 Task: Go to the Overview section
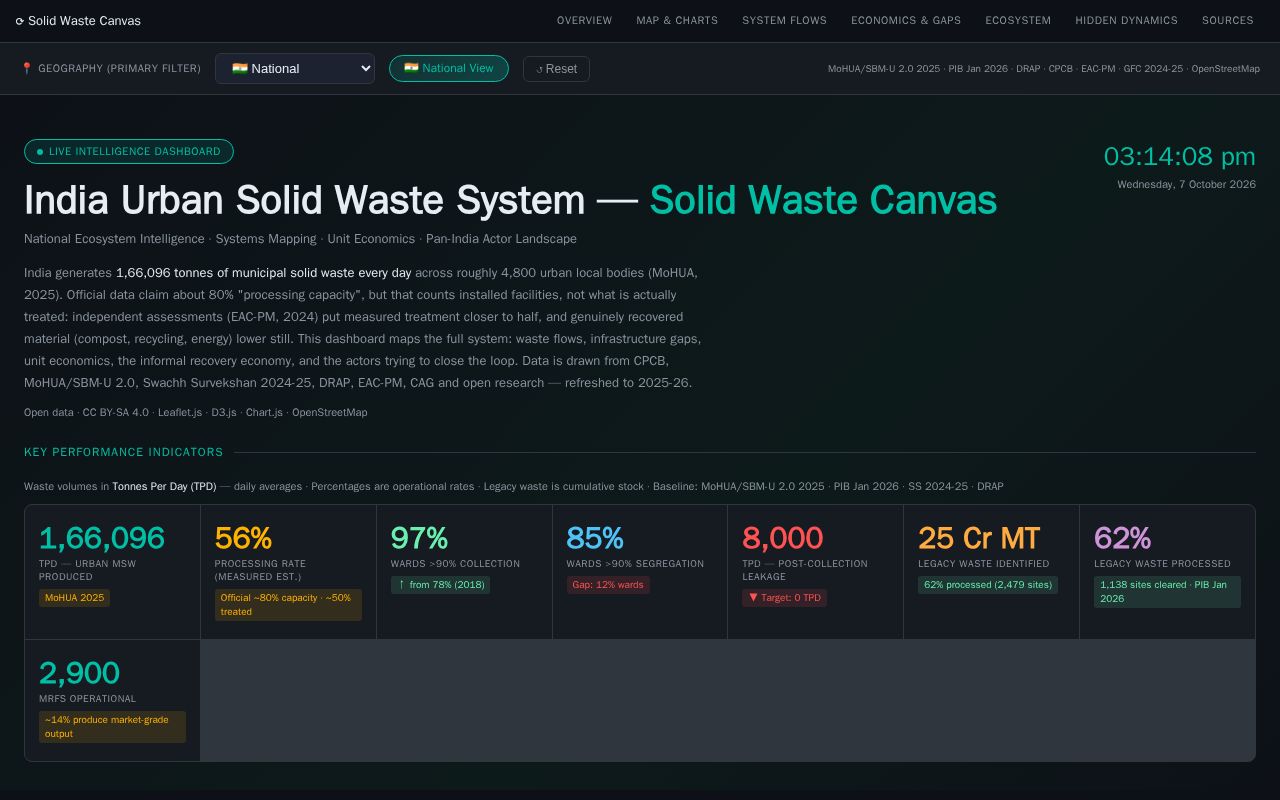584,21
